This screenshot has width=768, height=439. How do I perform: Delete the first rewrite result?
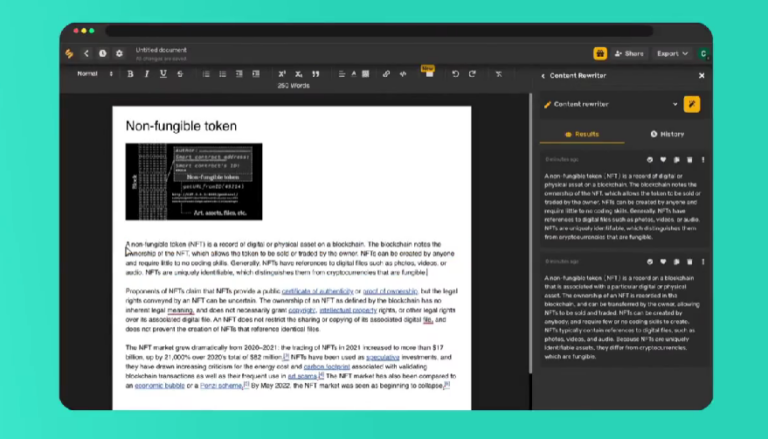point(690,160)
